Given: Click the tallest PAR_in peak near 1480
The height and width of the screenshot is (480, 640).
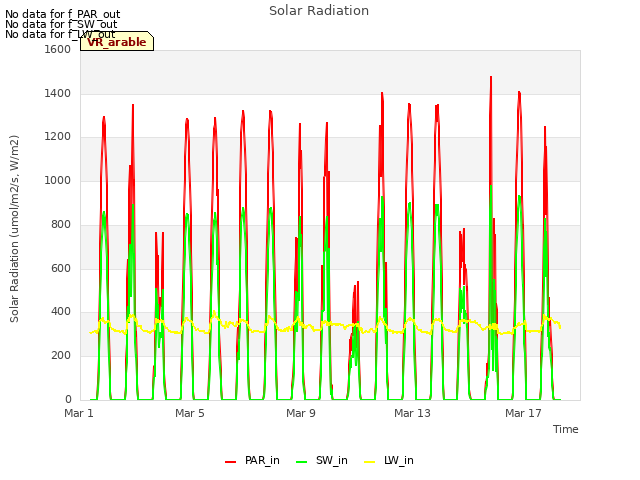Looking at the screenshot, I should (491, 78).
